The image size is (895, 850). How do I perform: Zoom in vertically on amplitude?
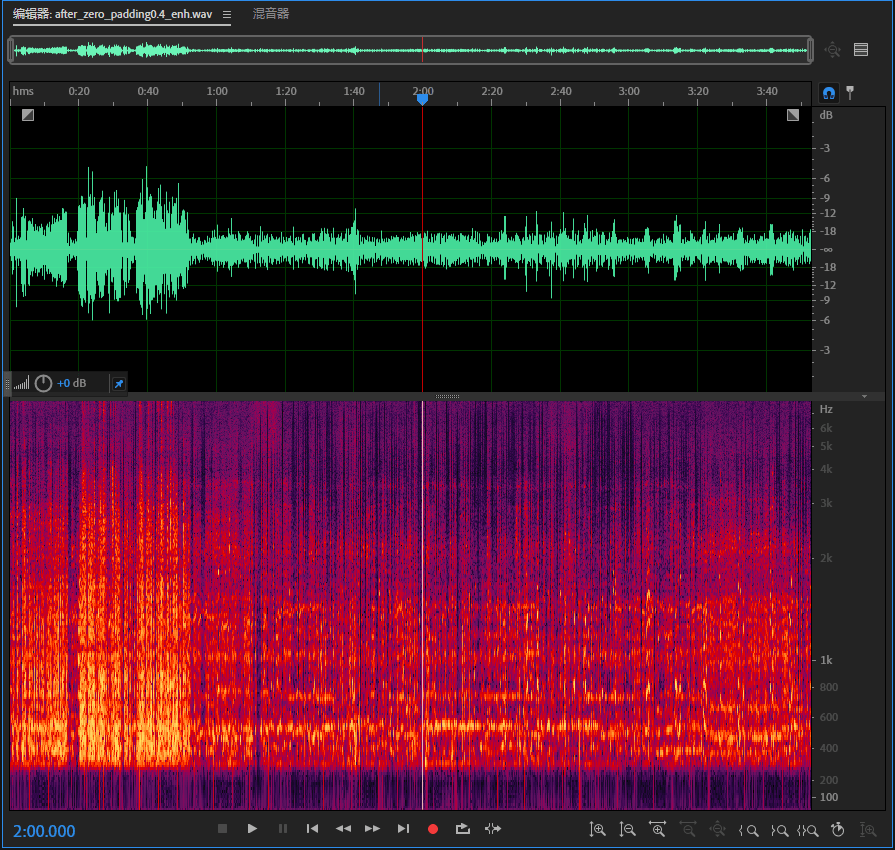(597, 829)
